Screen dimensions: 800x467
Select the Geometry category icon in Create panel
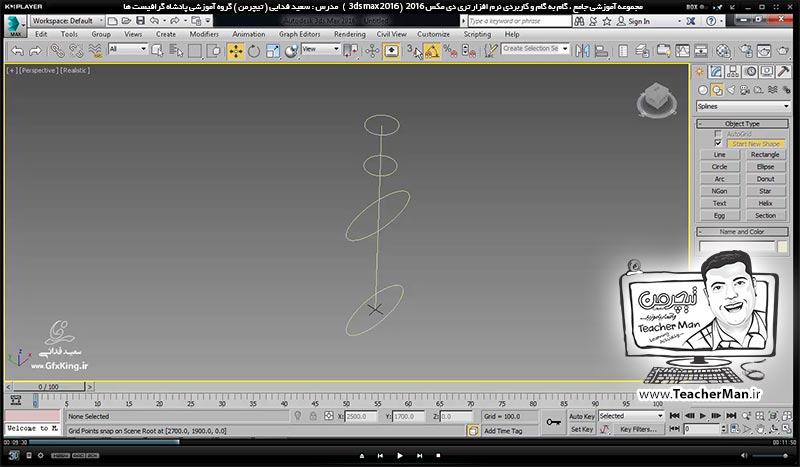click(703, 90)
